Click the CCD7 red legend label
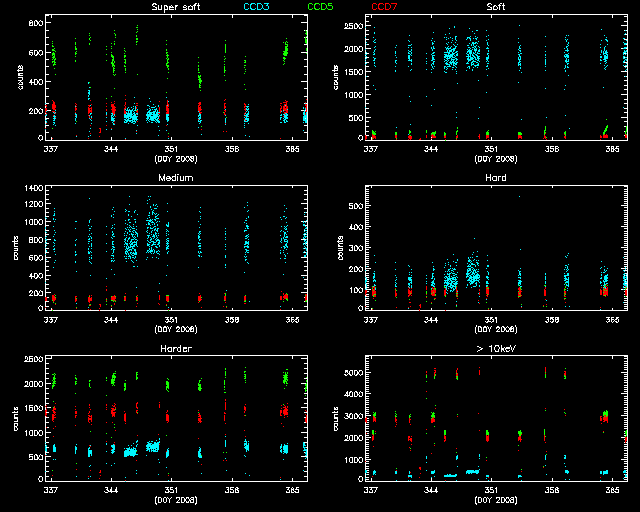Screen dimensions: 640x512 [384, 7]
